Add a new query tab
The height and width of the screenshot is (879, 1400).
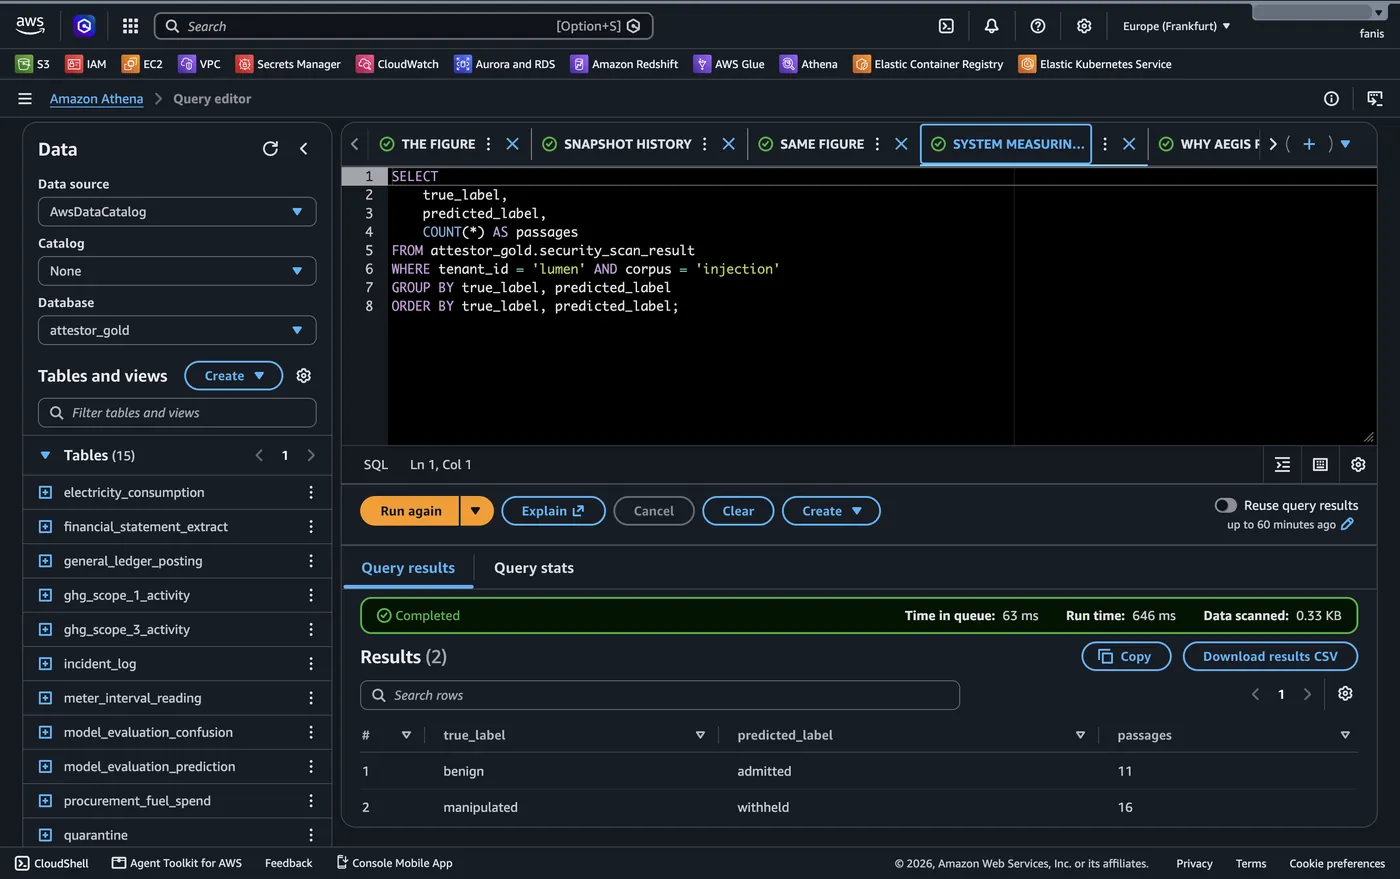tap(1309, 144)
